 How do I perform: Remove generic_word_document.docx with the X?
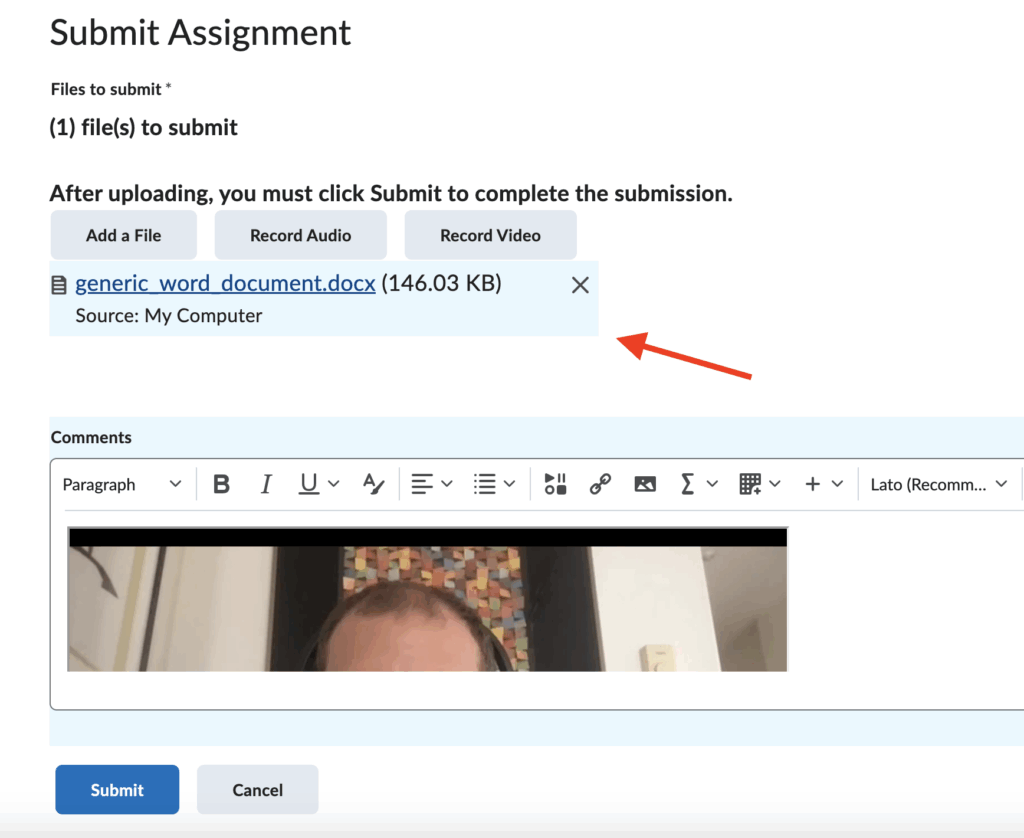(580, 285)
